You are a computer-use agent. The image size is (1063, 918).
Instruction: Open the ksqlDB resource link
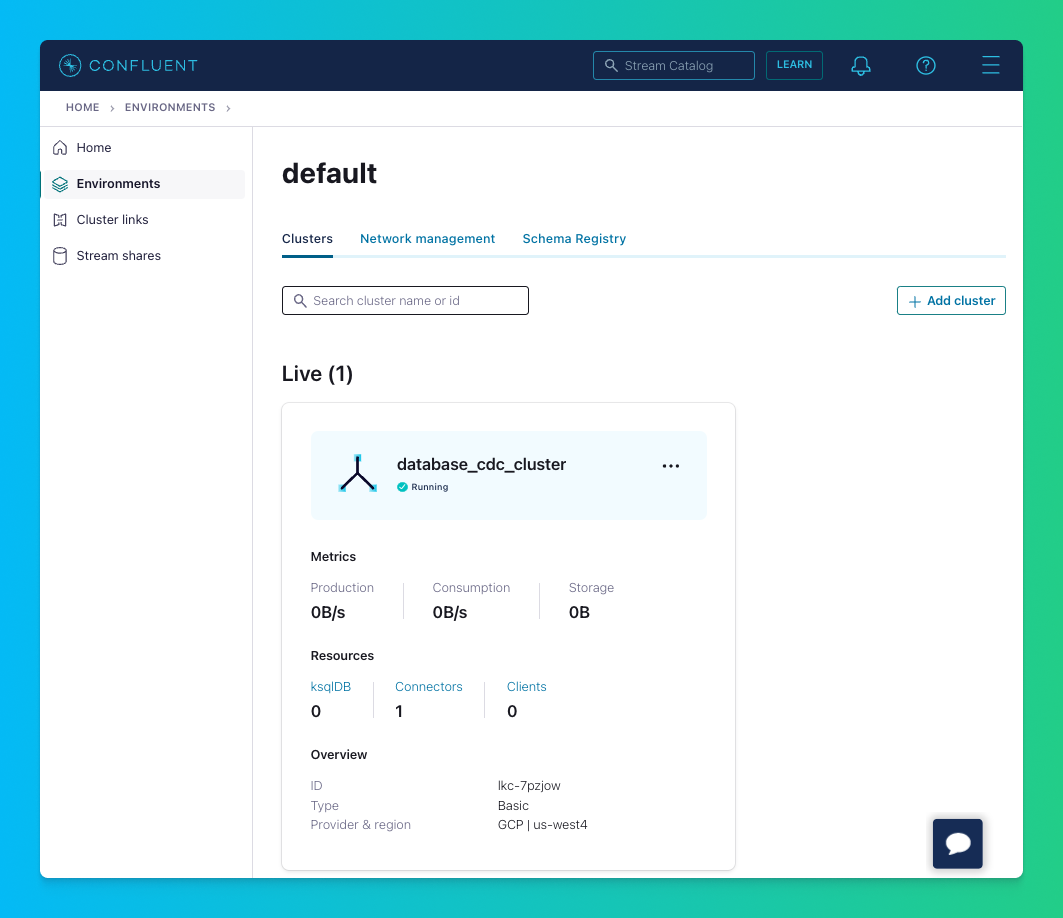point(330,687)
